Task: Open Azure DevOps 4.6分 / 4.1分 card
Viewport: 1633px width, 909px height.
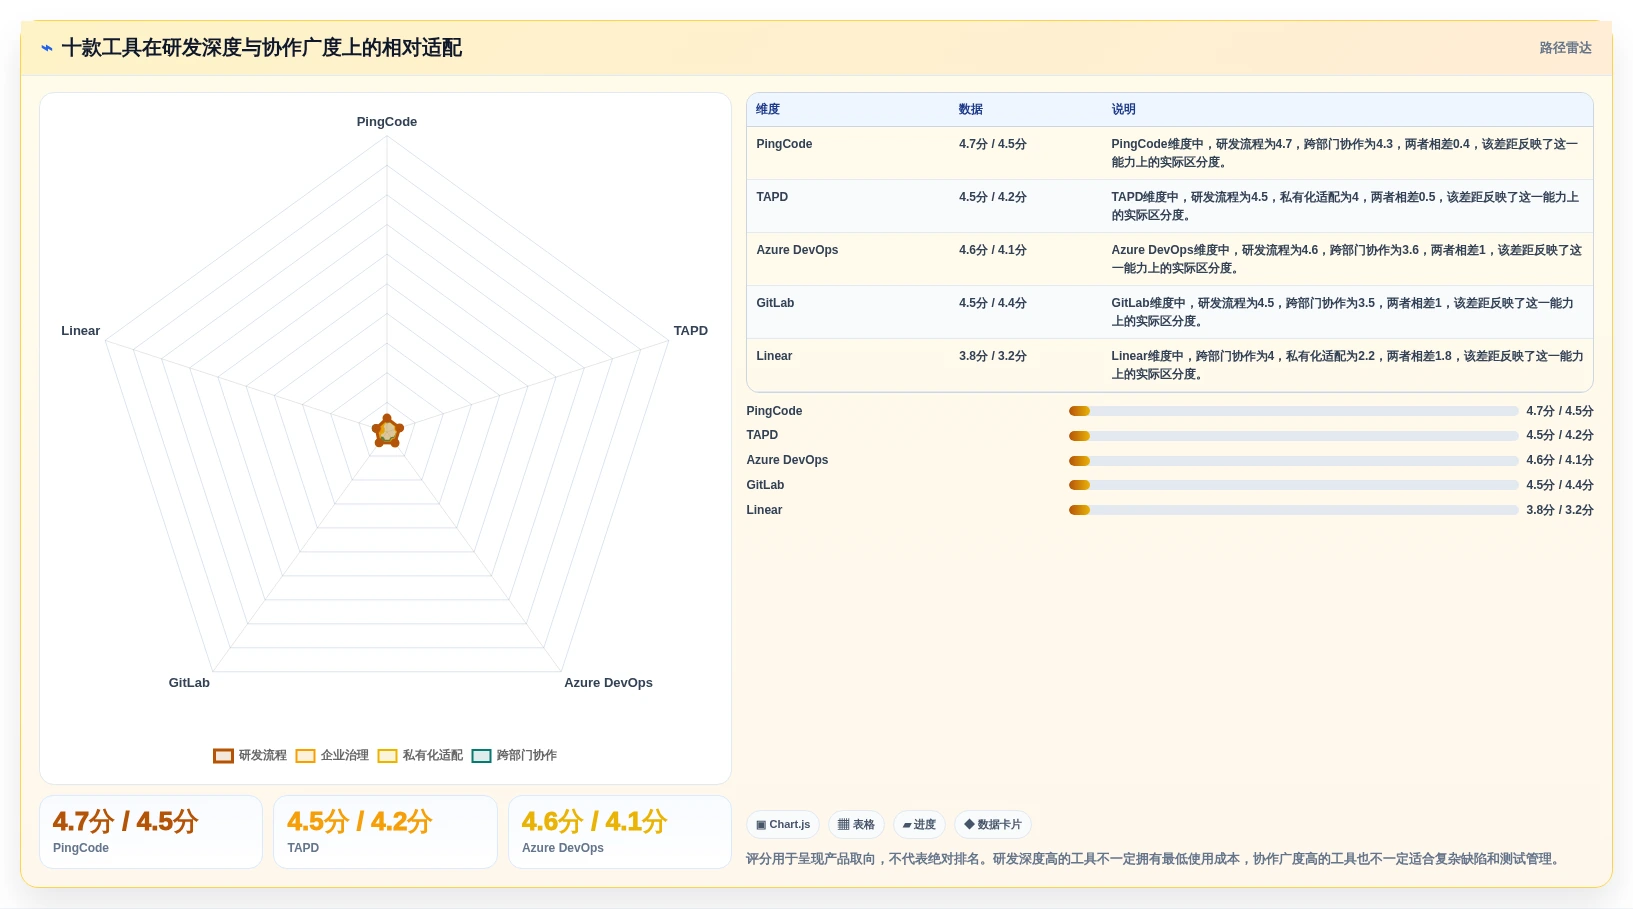Action: tap(620, 832)
